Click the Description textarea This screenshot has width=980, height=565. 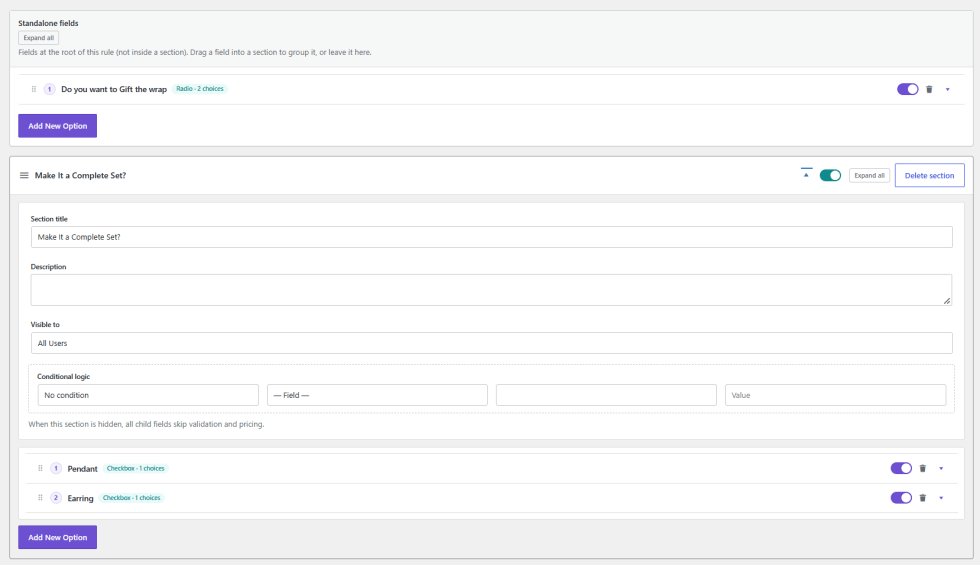coord(491,290)
